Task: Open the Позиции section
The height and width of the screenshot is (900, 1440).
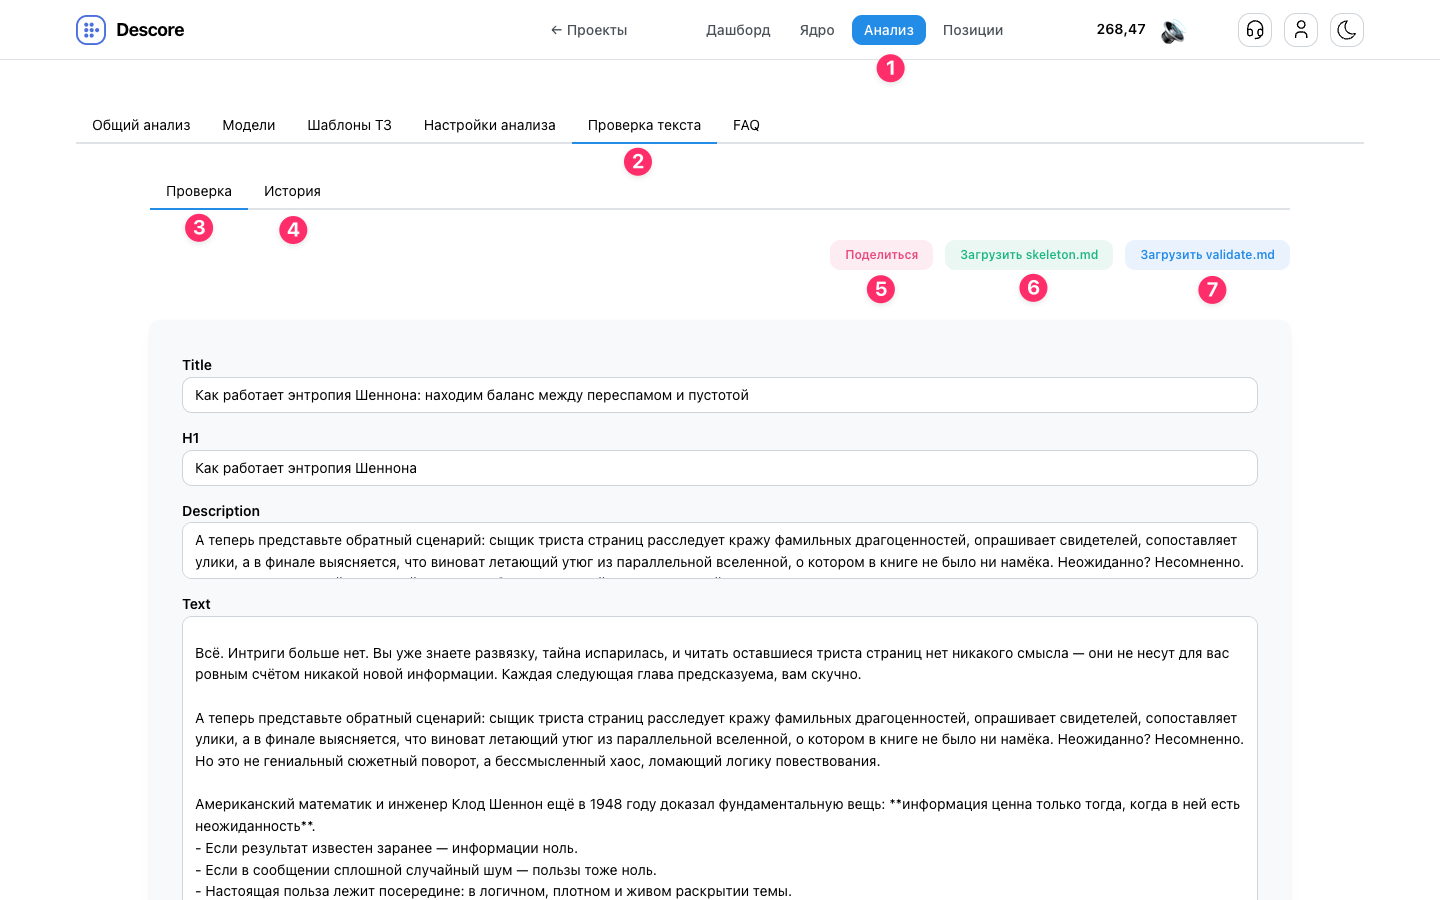Action: (x=973, y=30)
